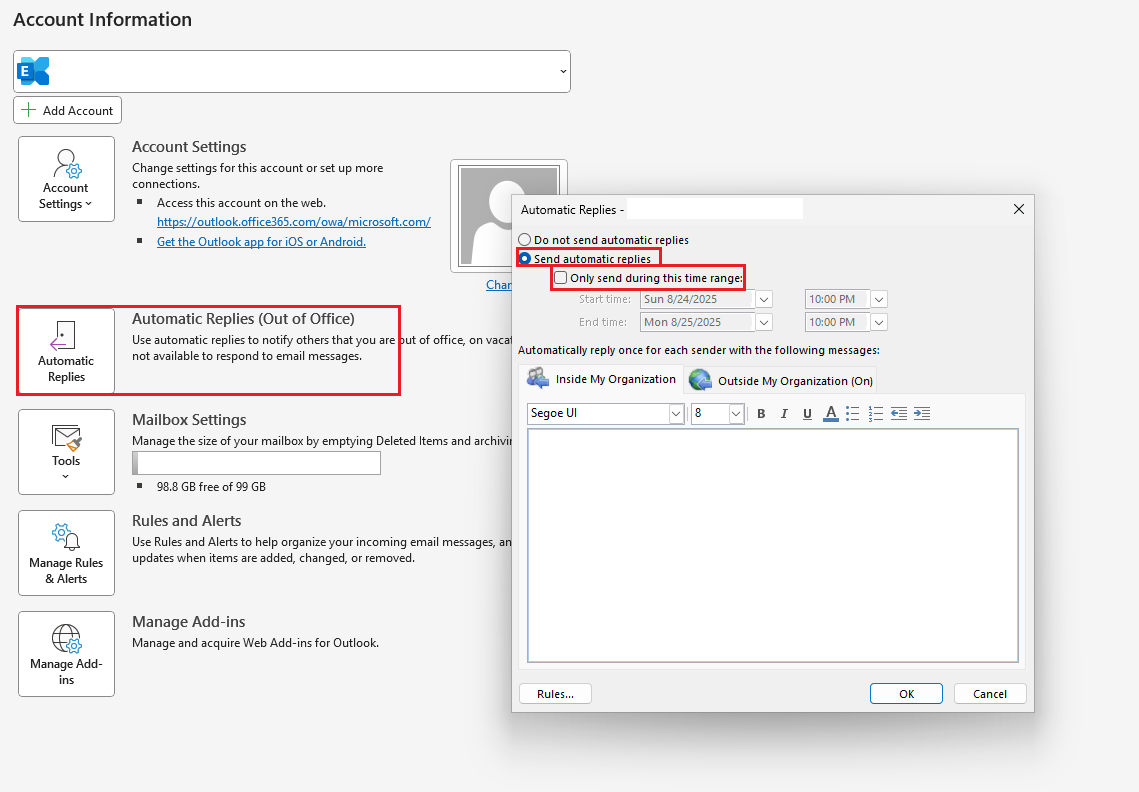Open the Start time hour dropdown
The width and height of the screenshot is (1139, 792).
point(879,299)
